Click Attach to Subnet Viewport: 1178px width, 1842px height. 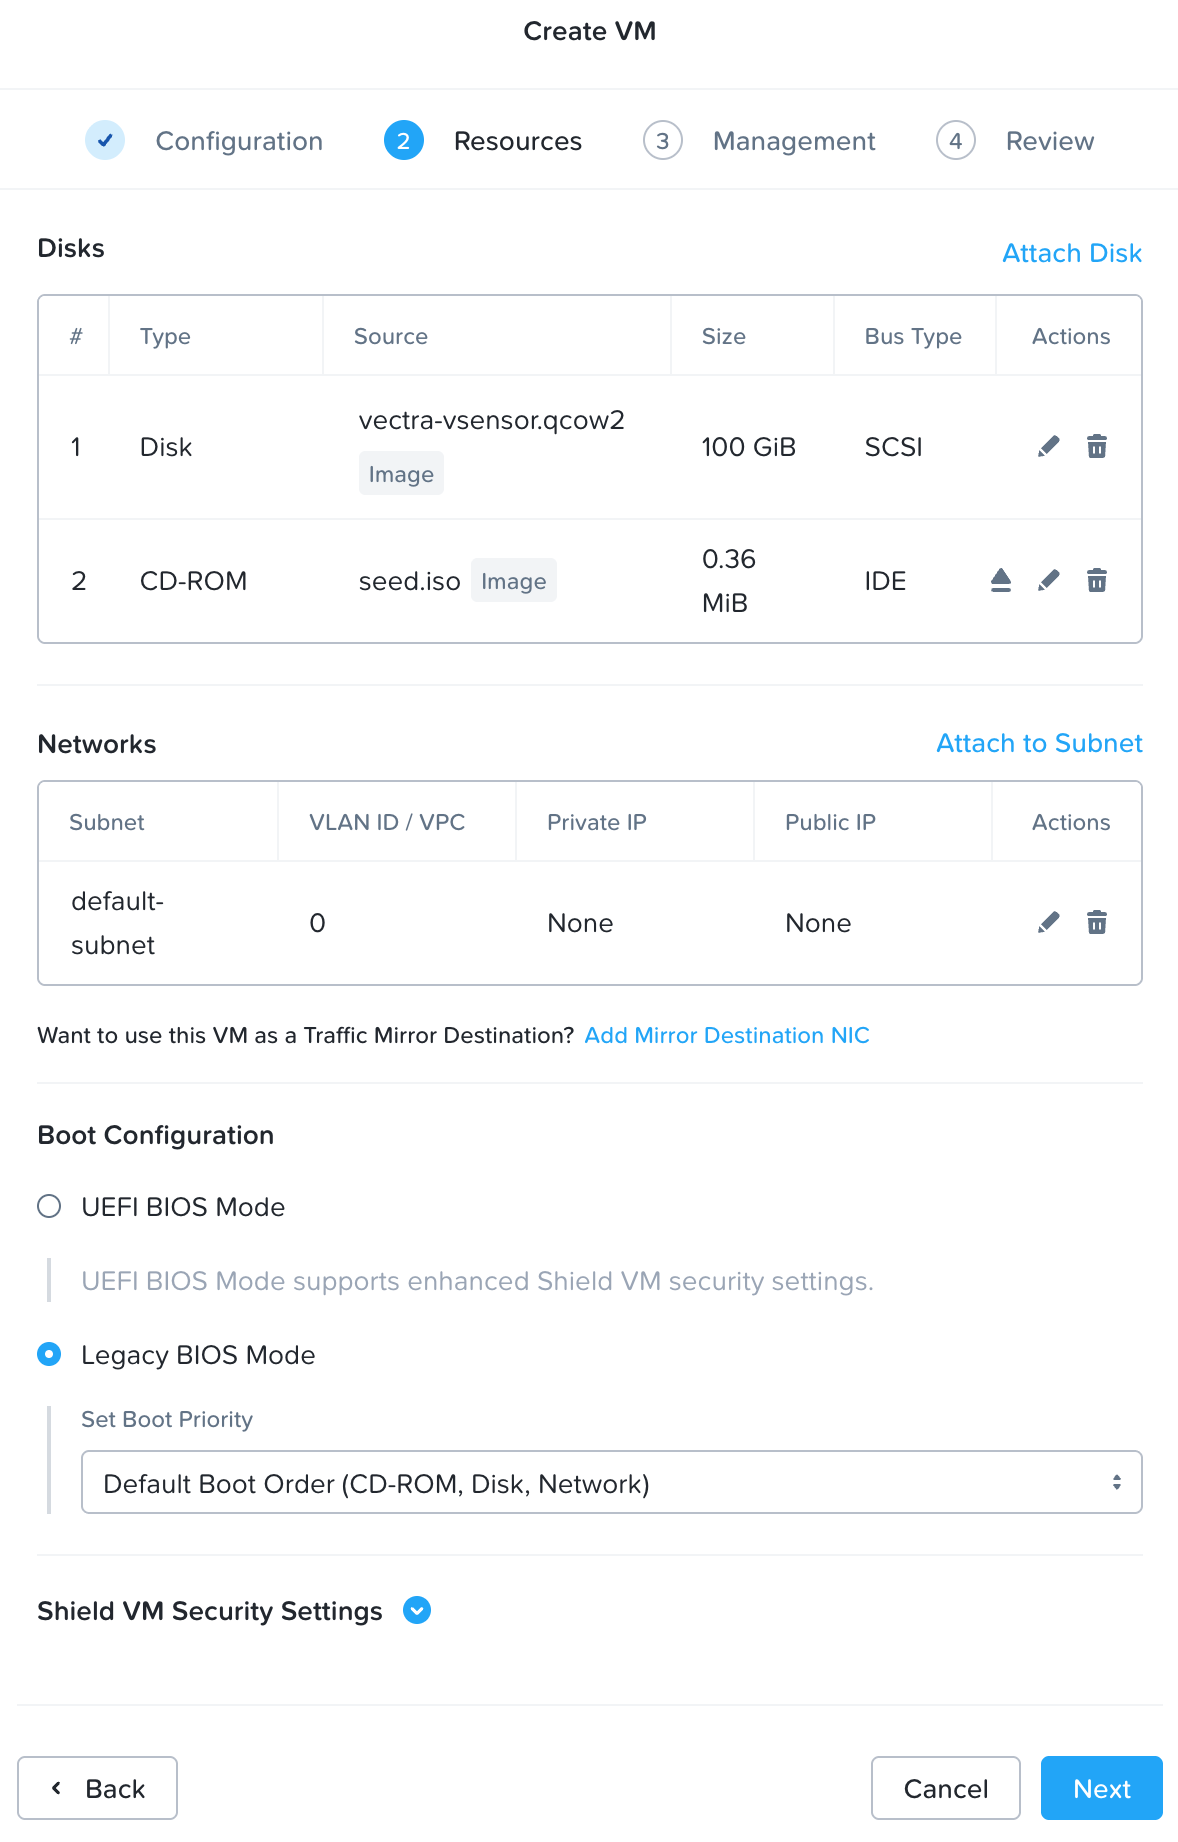[x=1039, y=743]
